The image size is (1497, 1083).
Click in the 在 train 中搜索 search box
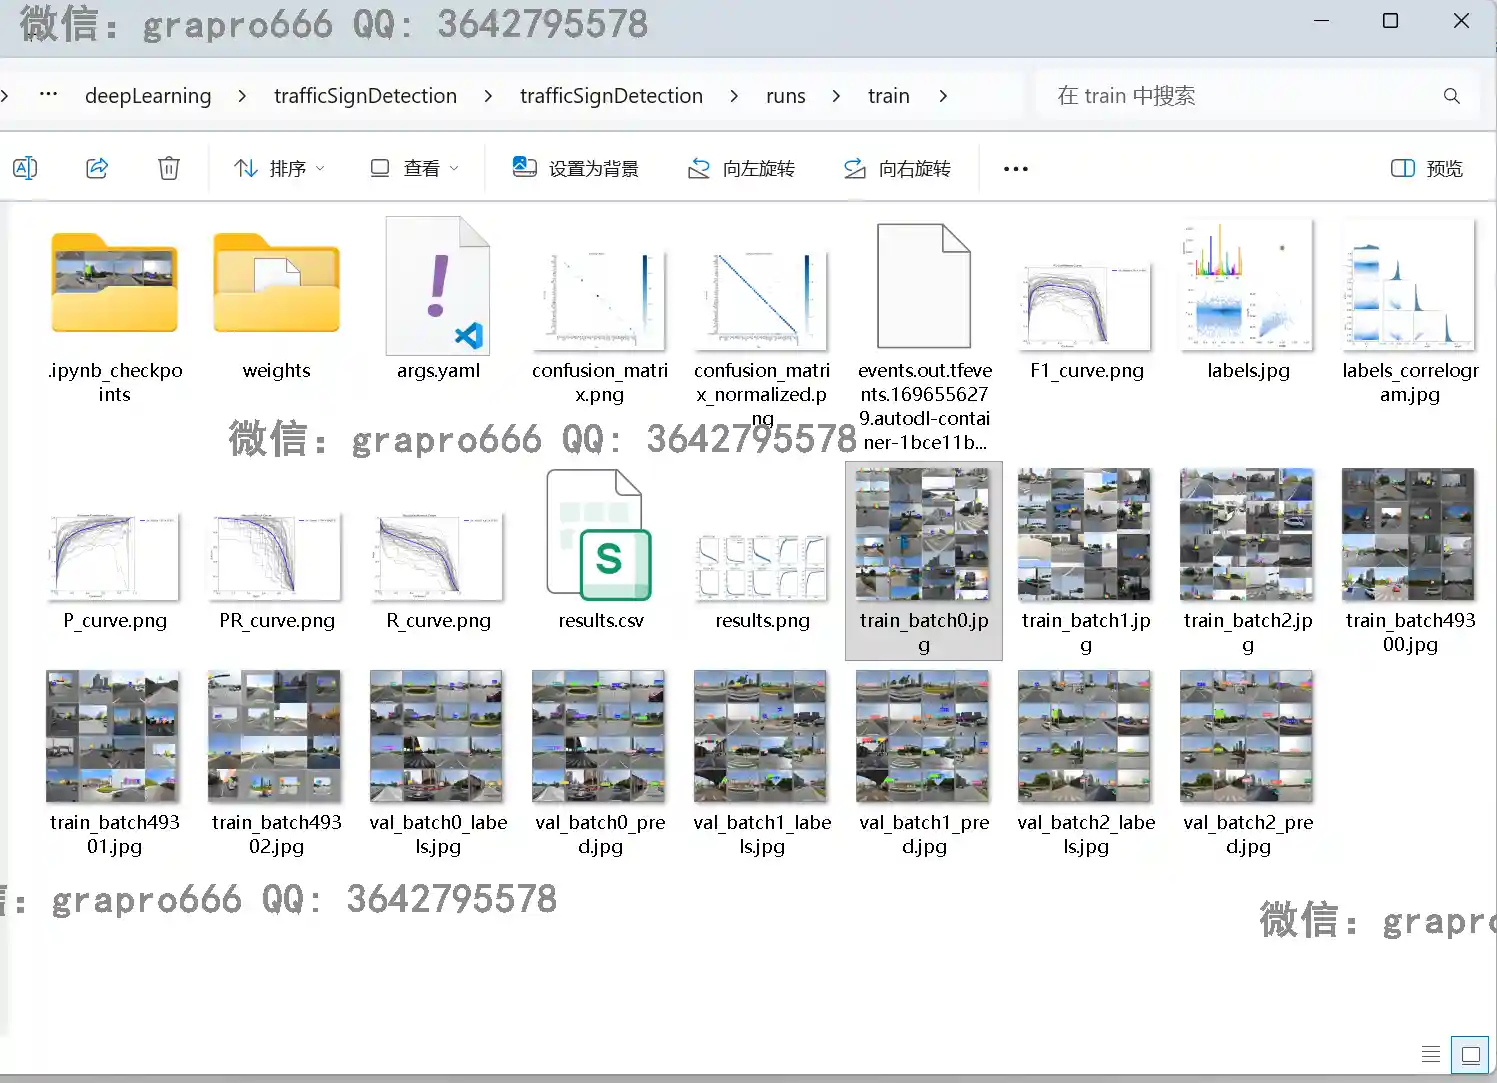(x=1150, y=95)
